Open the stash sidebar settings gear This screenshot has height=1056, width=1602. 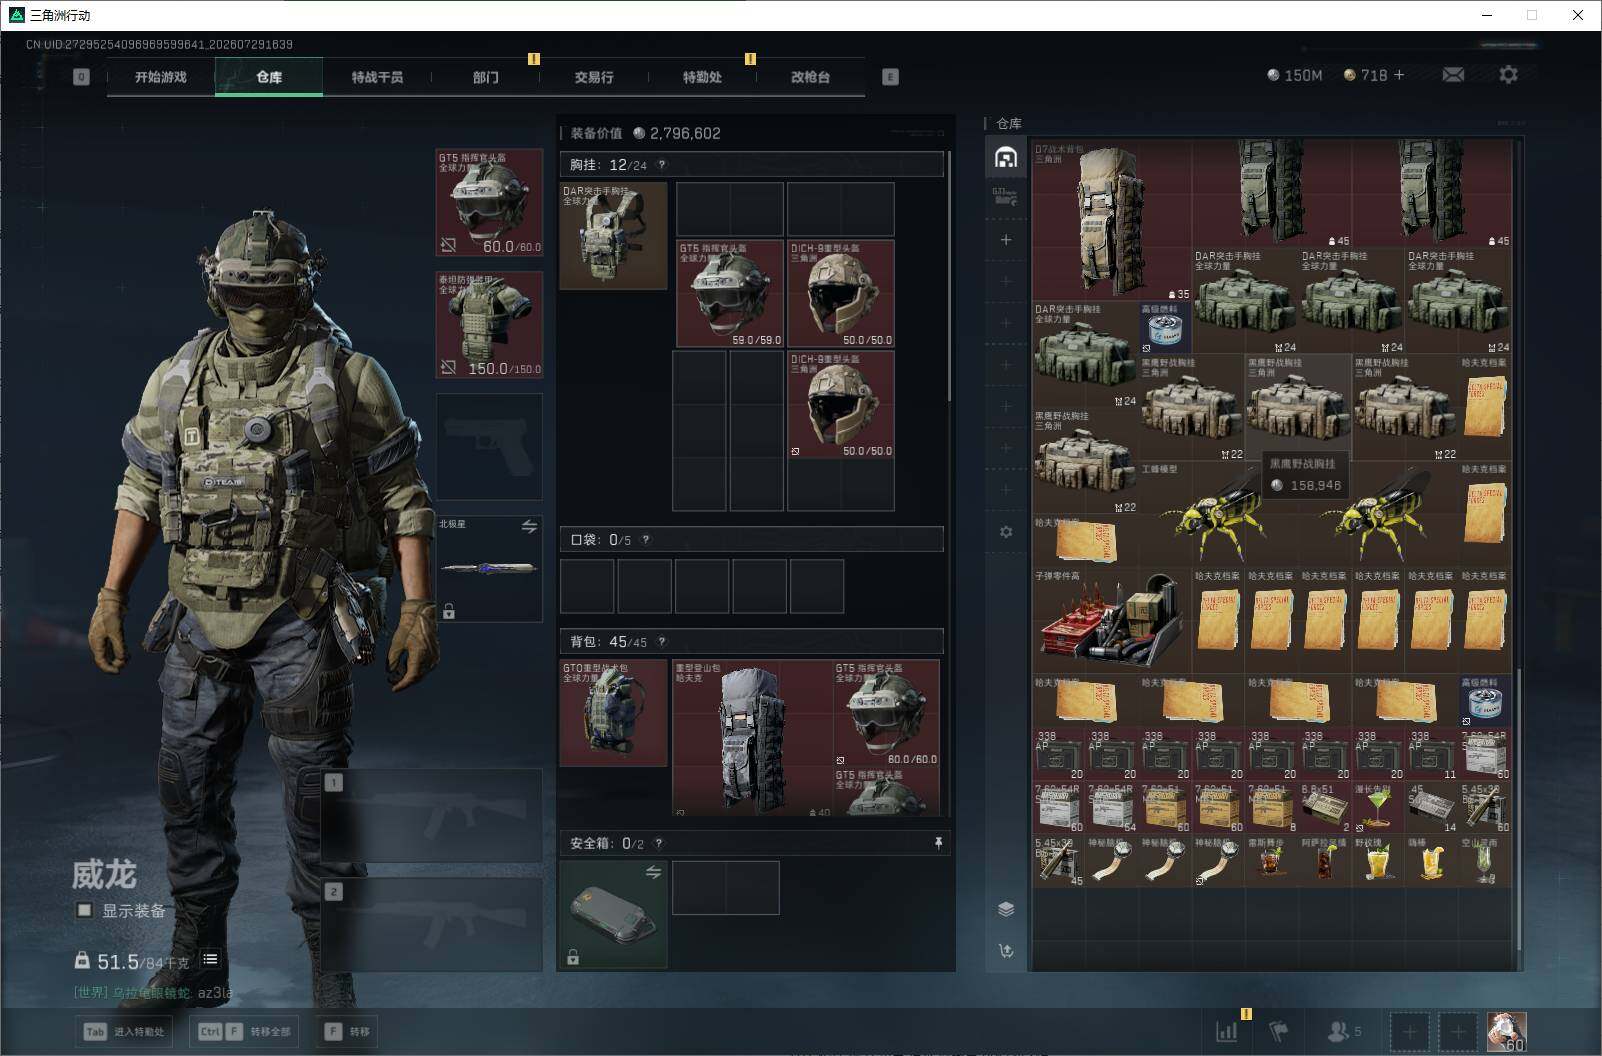coord(1006,532)
